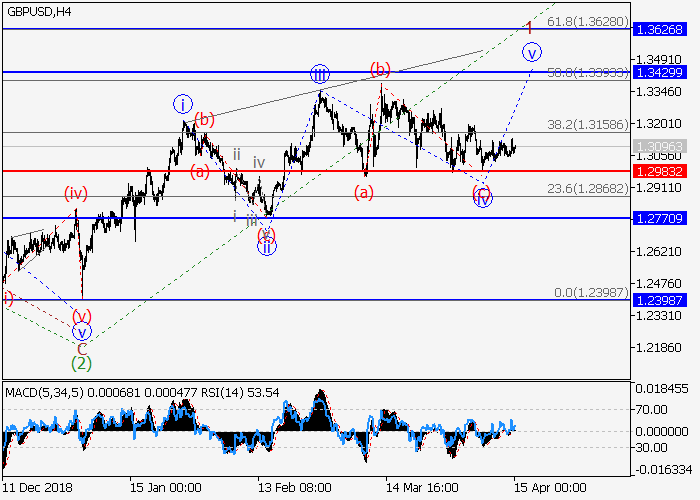Viewport: 700px width, 500px height.
Task: Select the blue 1.36268 price level tag
Action: (x=660, y=29)
